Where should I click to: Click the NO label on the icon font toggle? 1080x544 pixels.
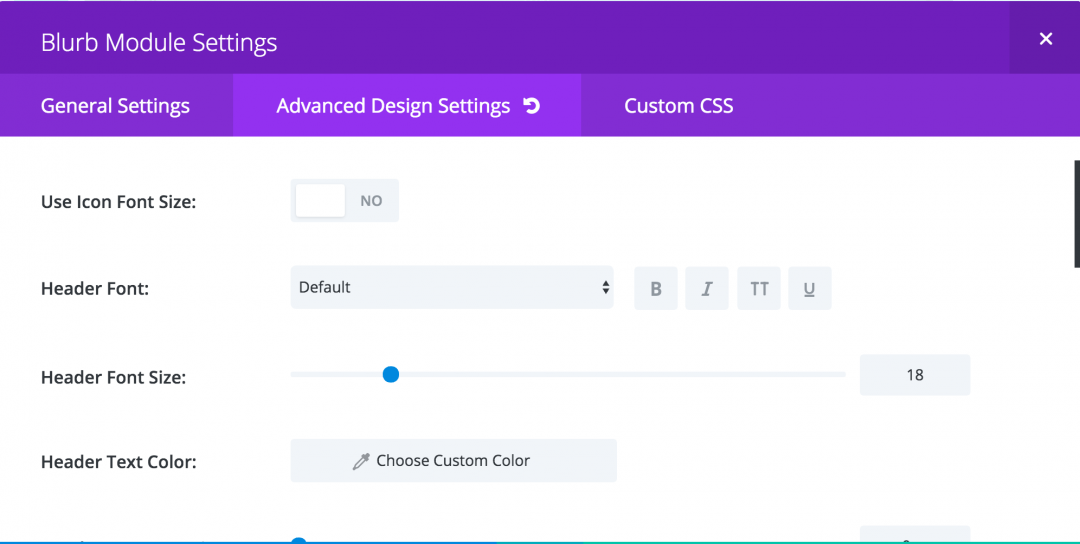(371, 201)
